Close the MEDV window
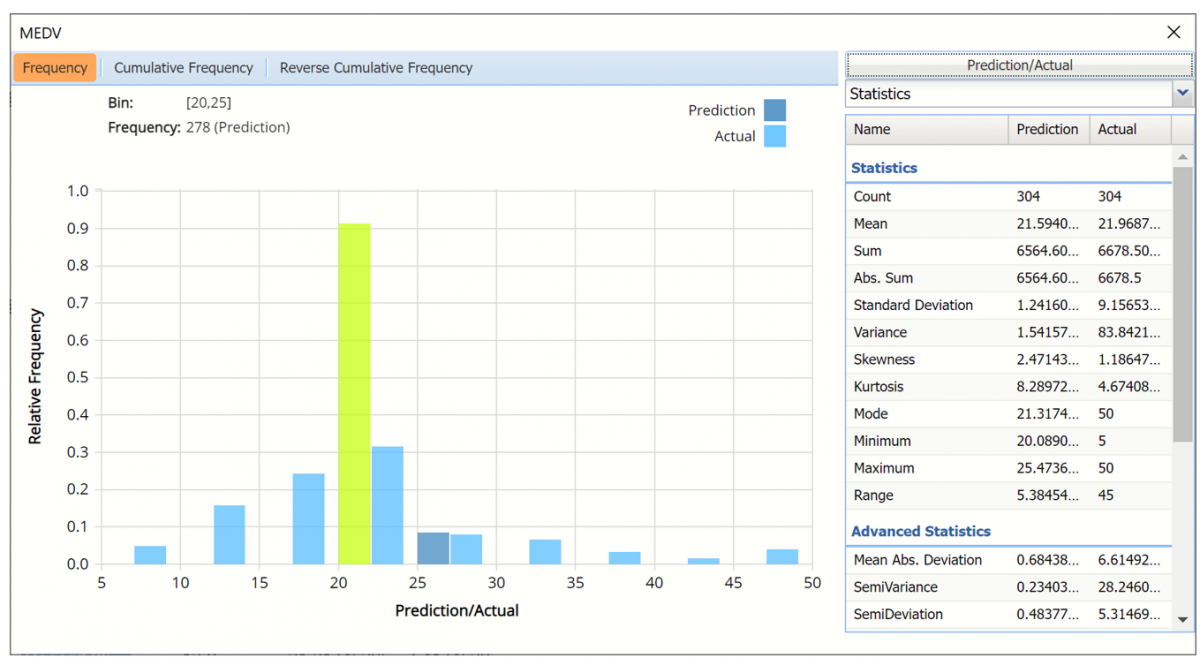The height and width of the screenshot is (658, 1200). [x=1174, y=32]
